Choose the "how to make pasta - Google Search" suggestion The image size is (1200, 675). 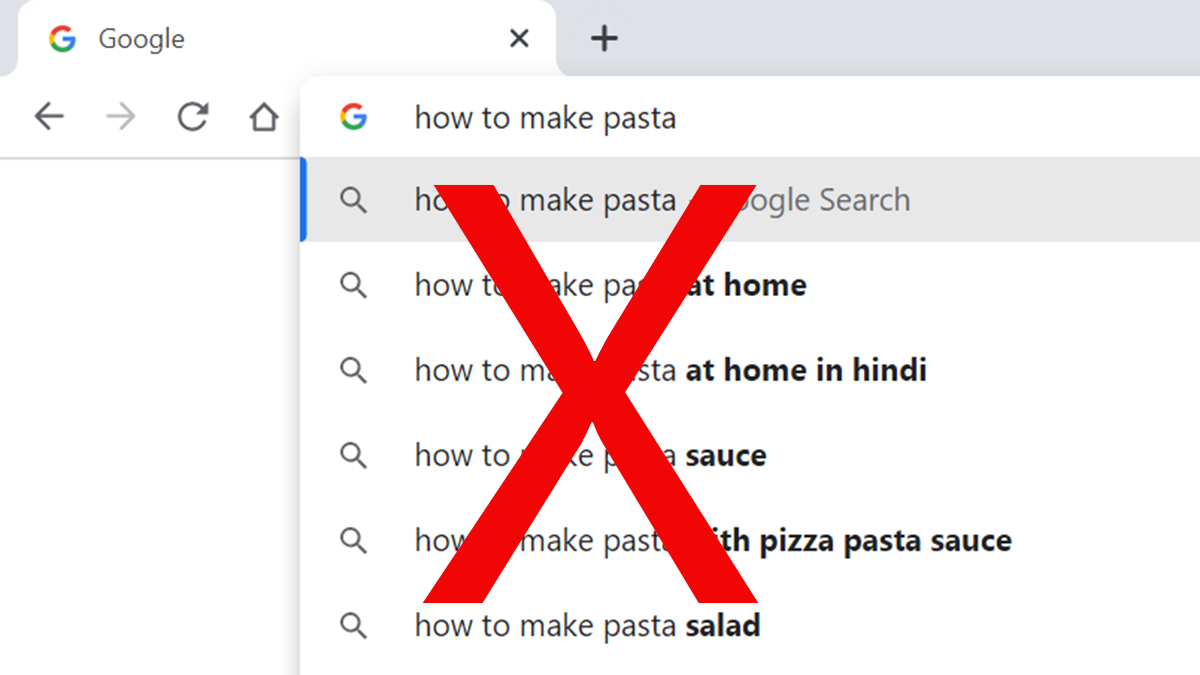pyautogui.click(x=662, y=200)
